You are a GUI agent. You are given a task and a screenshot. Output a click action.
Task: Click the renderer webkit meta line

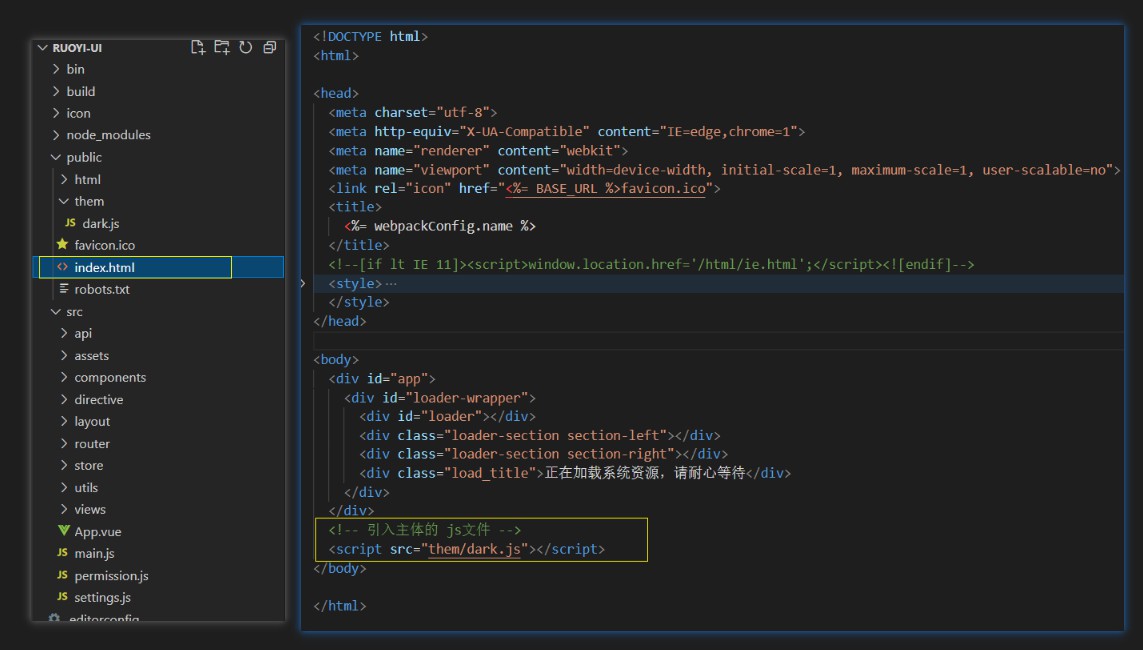(x=478, y=150)
